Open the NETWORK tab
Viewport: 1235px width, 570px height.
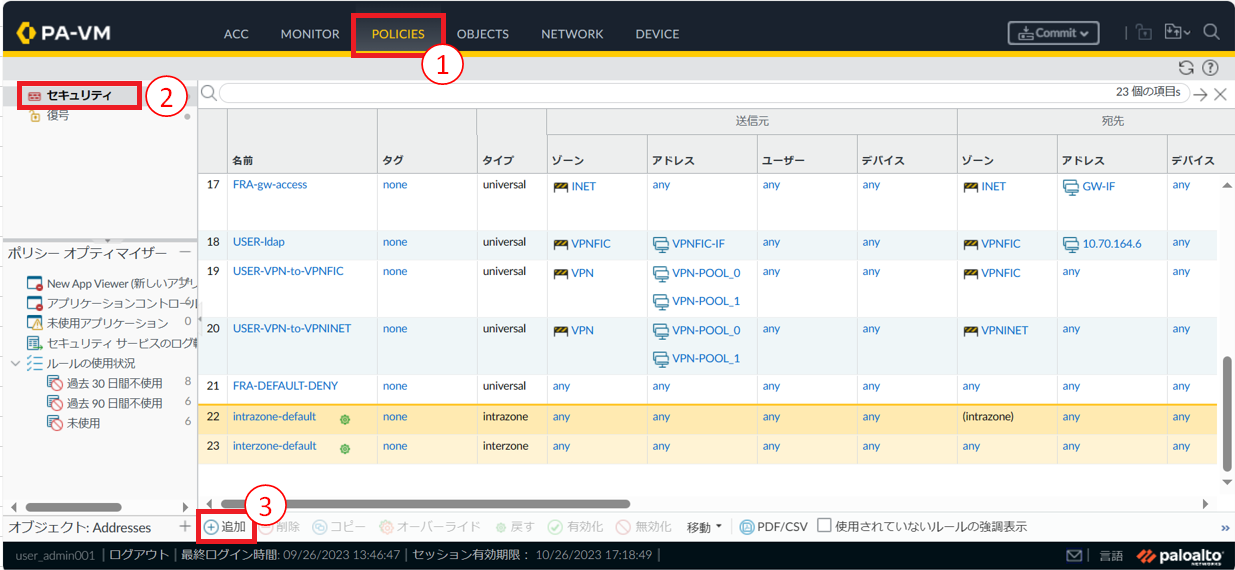pos(572,34)
